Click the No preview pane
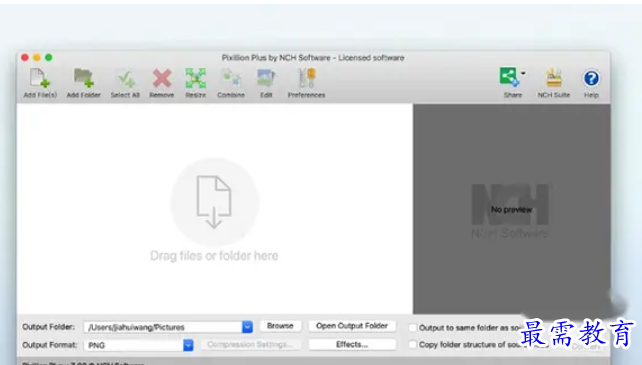 511,209
